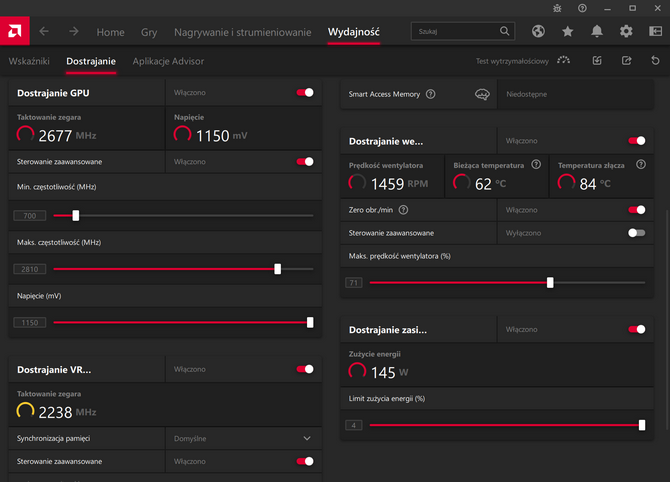Start stress test gauge icon
This screenshot has width=670, height=482.
(x=564, y=61)
